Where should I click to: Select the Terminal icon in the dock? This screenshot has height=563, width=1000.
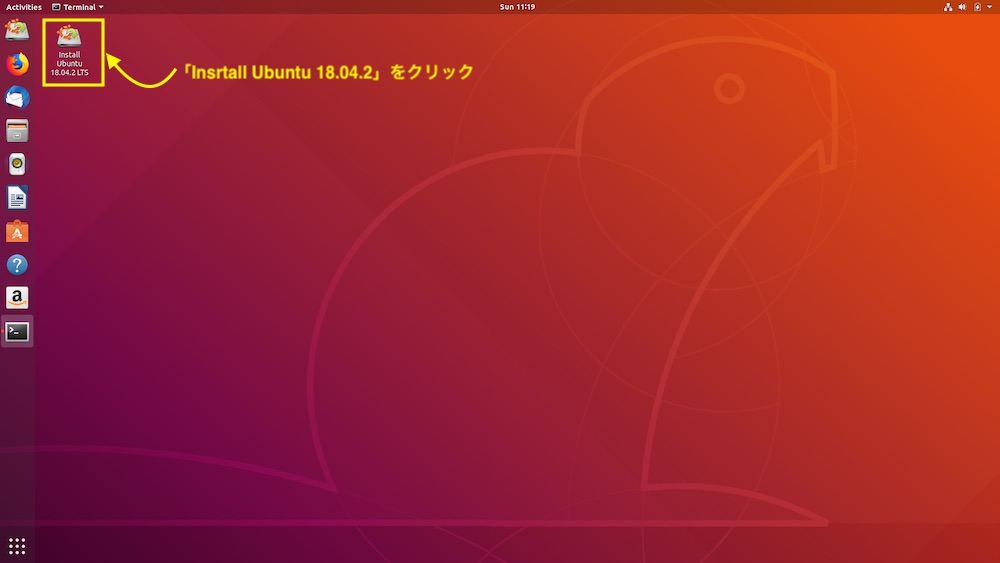click(x=17, y=332)
